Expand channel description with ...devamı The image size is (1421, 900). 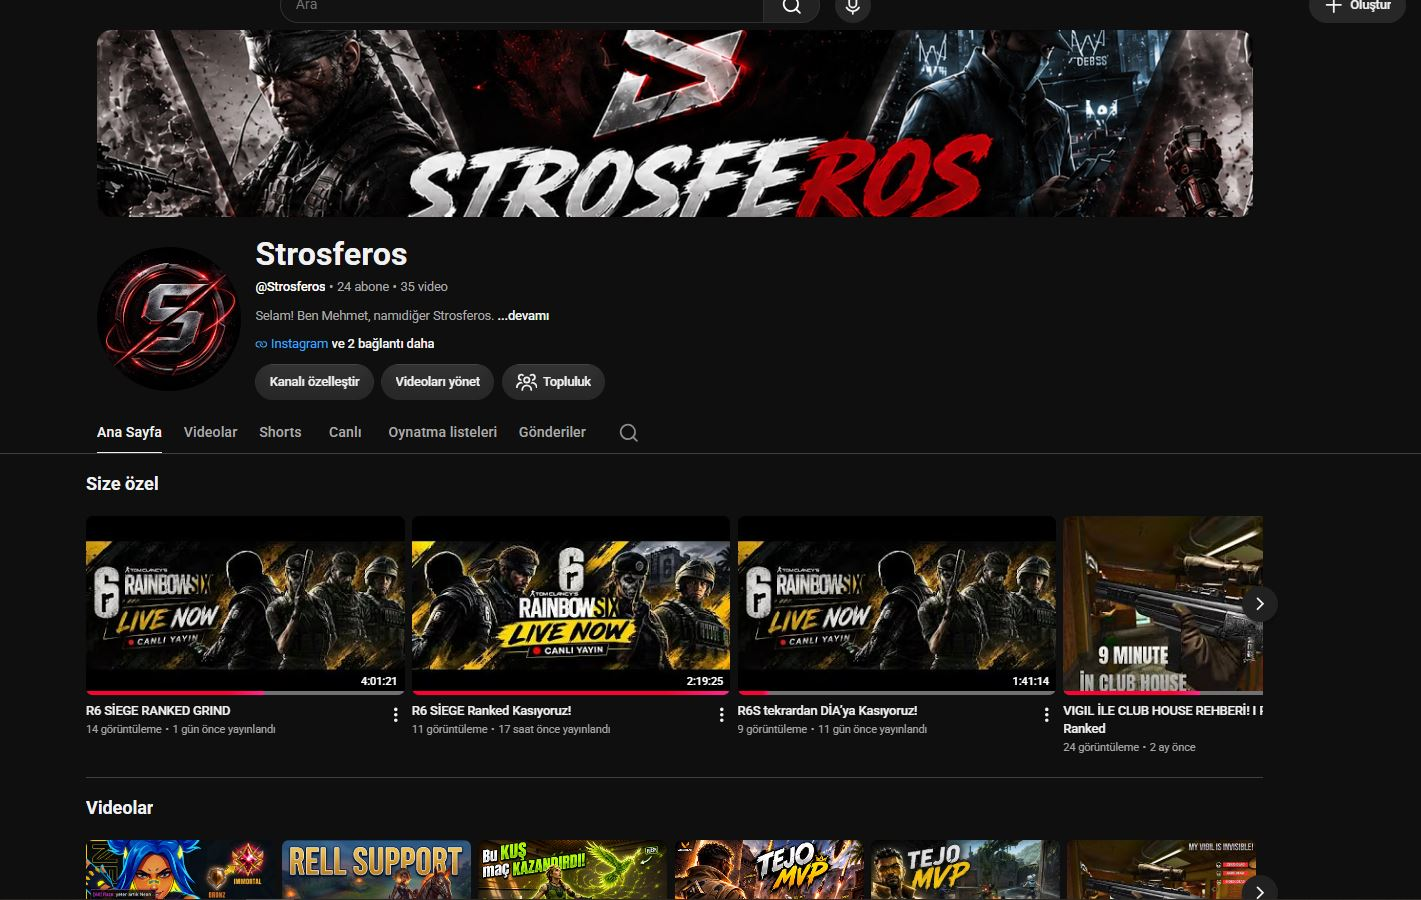(x=523, y=315)
